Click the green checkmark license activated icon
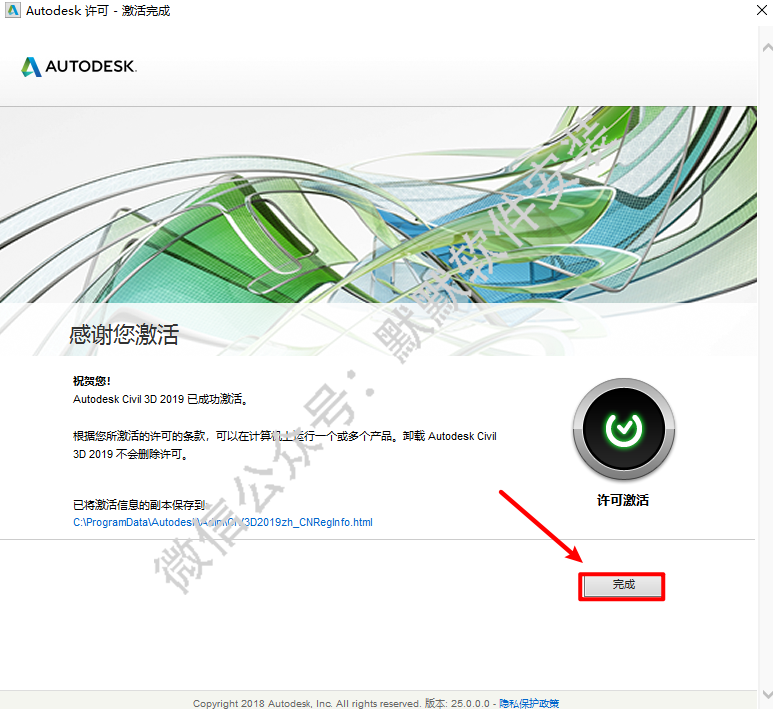 click(622, 430)
